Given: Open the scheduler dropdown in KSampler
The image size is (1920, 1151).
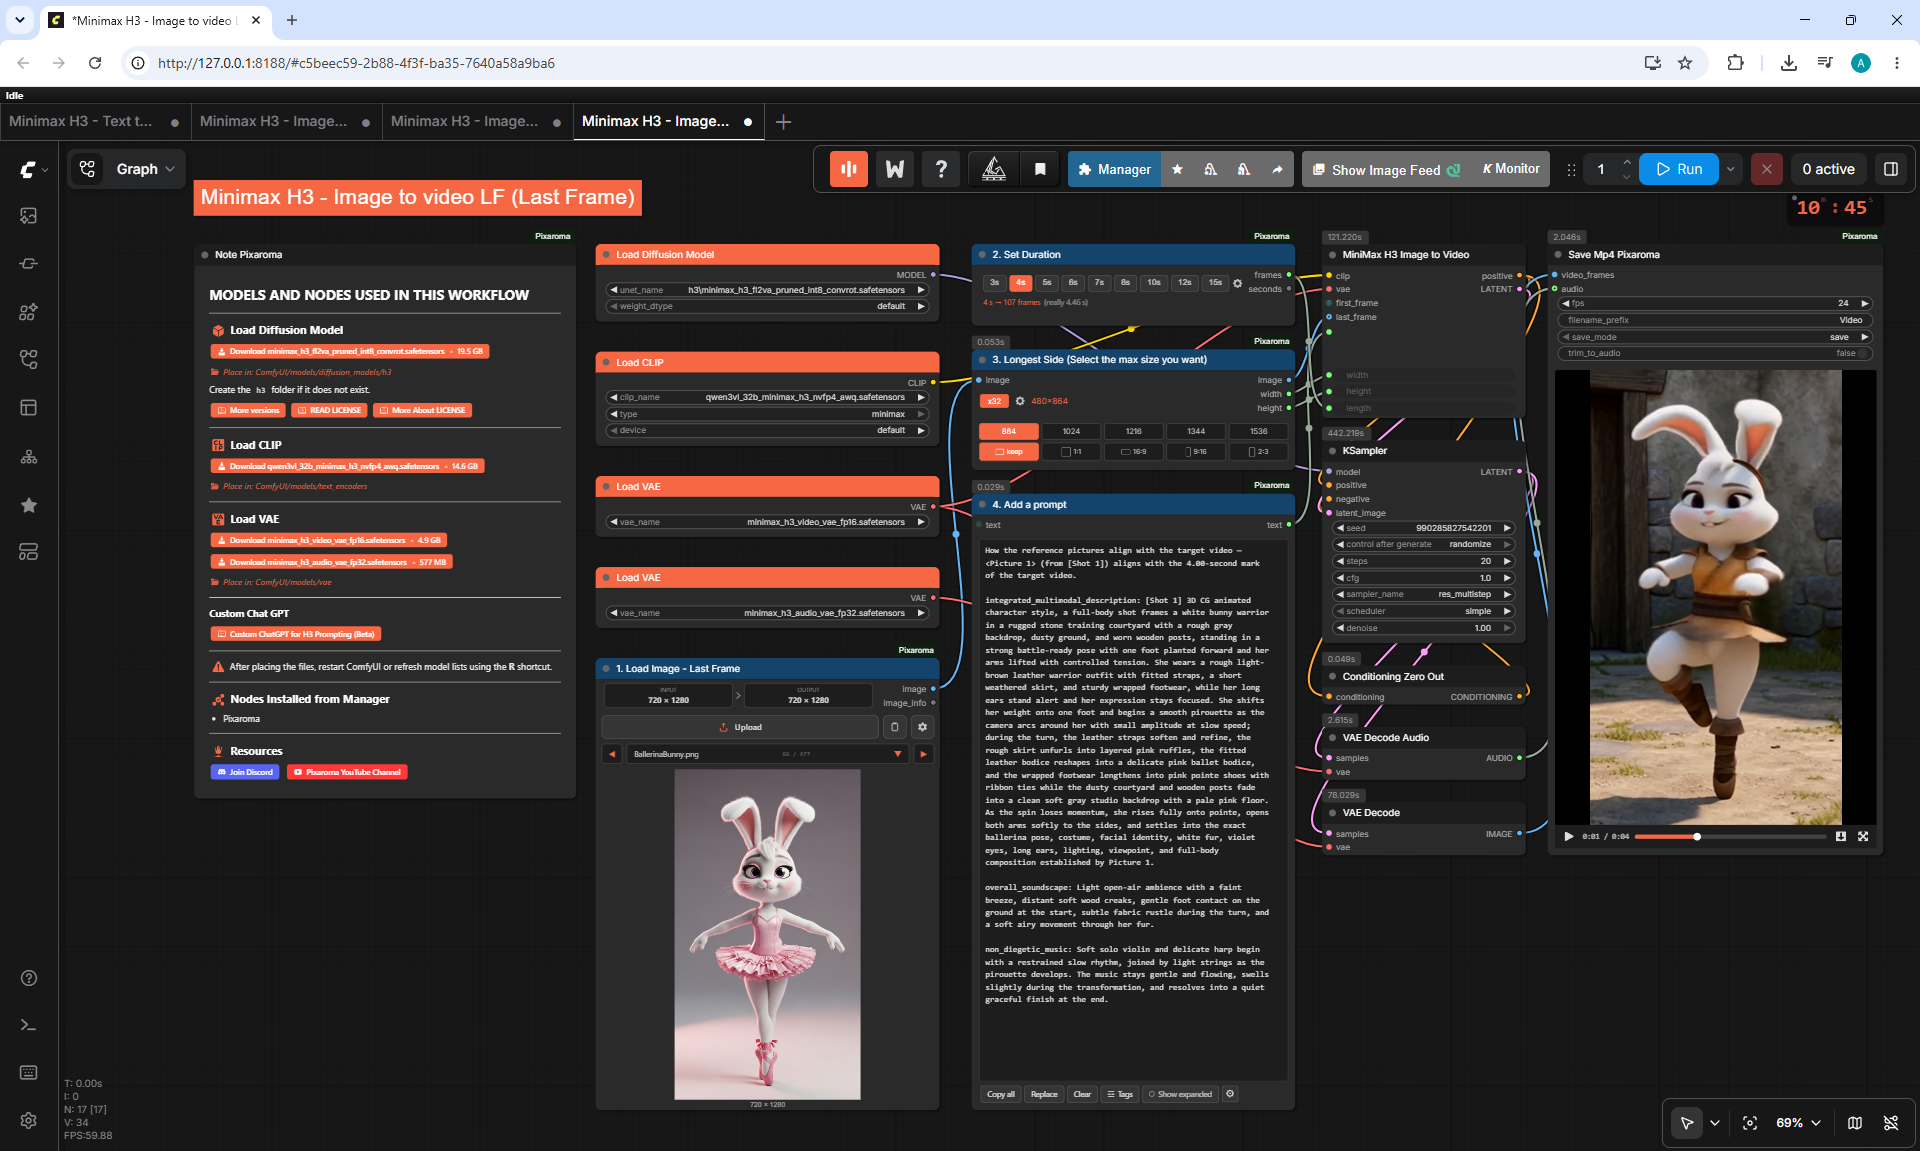Looking at the screenshot, I should click(1424, 611).
